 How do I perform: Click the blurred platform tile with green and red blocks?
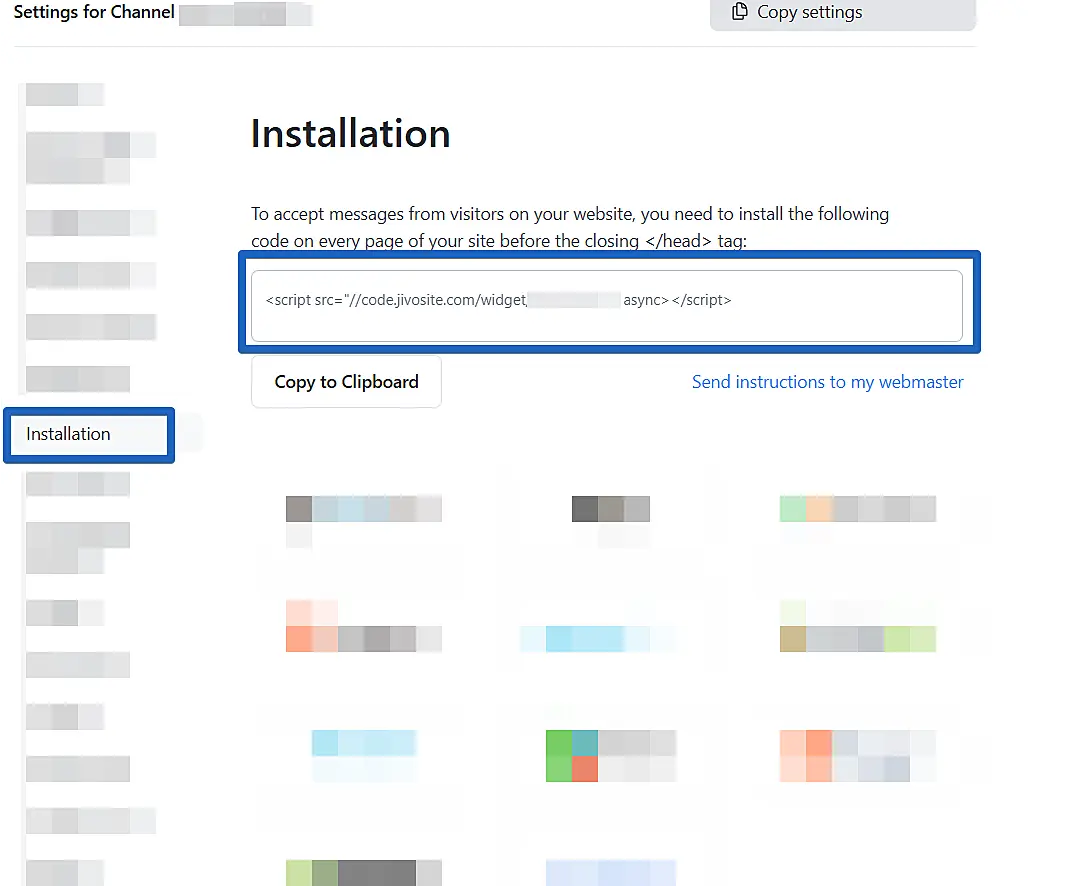tap(611, 756)
